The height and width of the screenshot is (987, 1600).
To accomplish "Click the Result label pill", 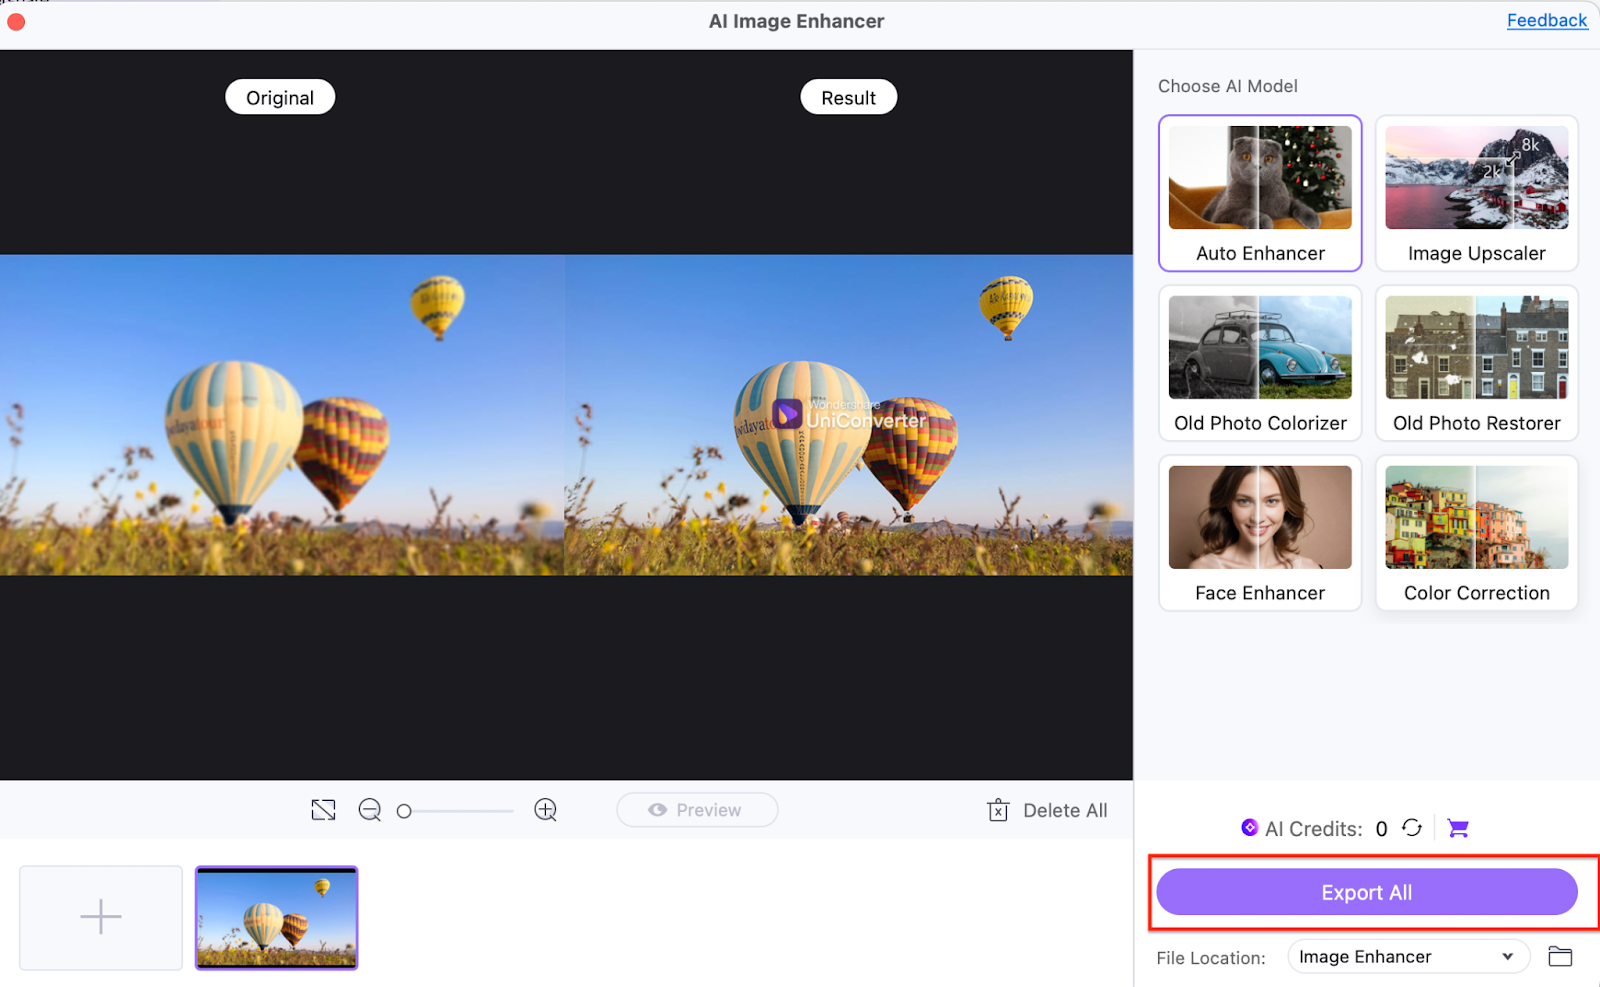I will [x=848, y=97].
